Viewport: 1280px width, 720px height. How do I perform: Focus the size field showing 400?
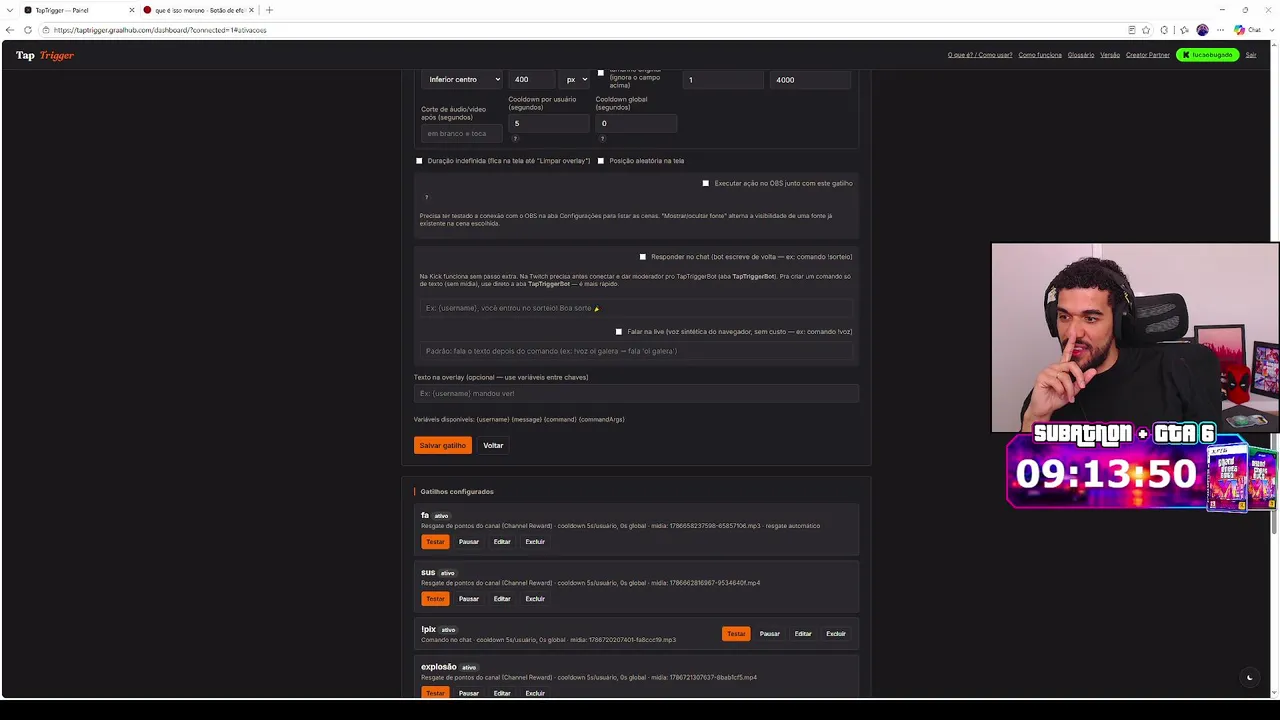(533, 79)
